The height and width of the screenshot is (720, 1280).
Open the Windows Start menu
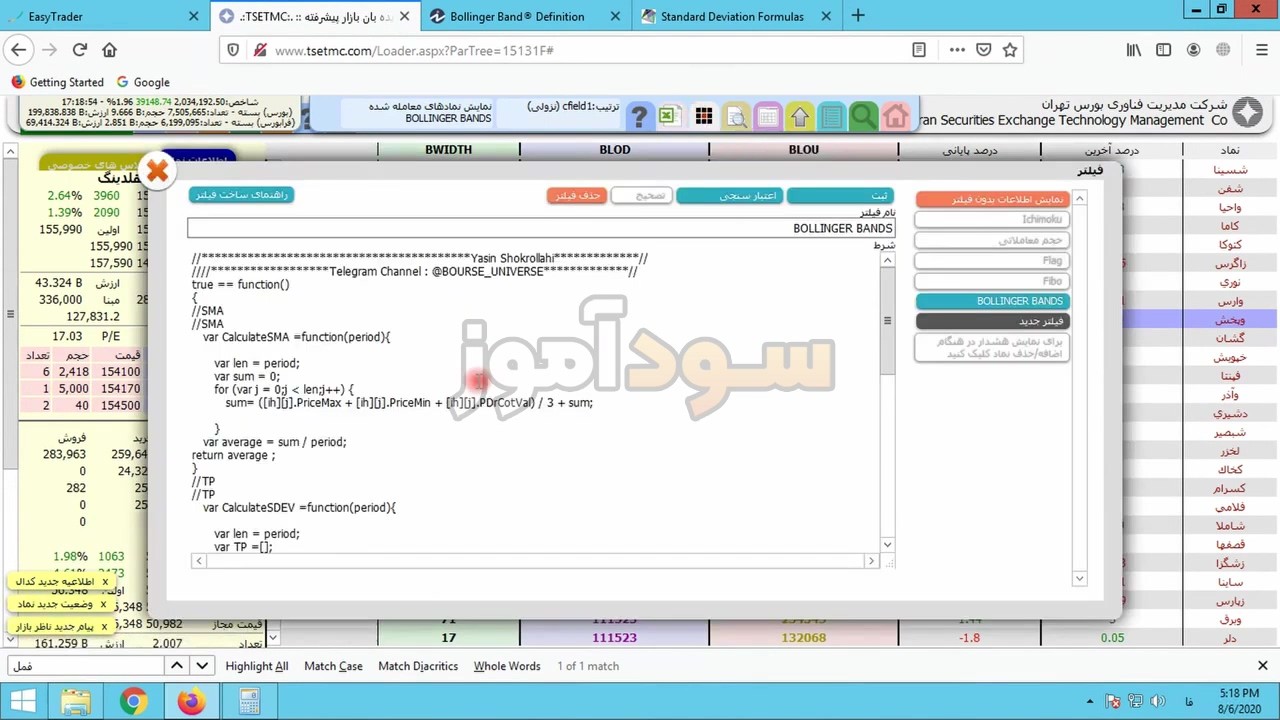pyautogui.click(x=22, y=702)
